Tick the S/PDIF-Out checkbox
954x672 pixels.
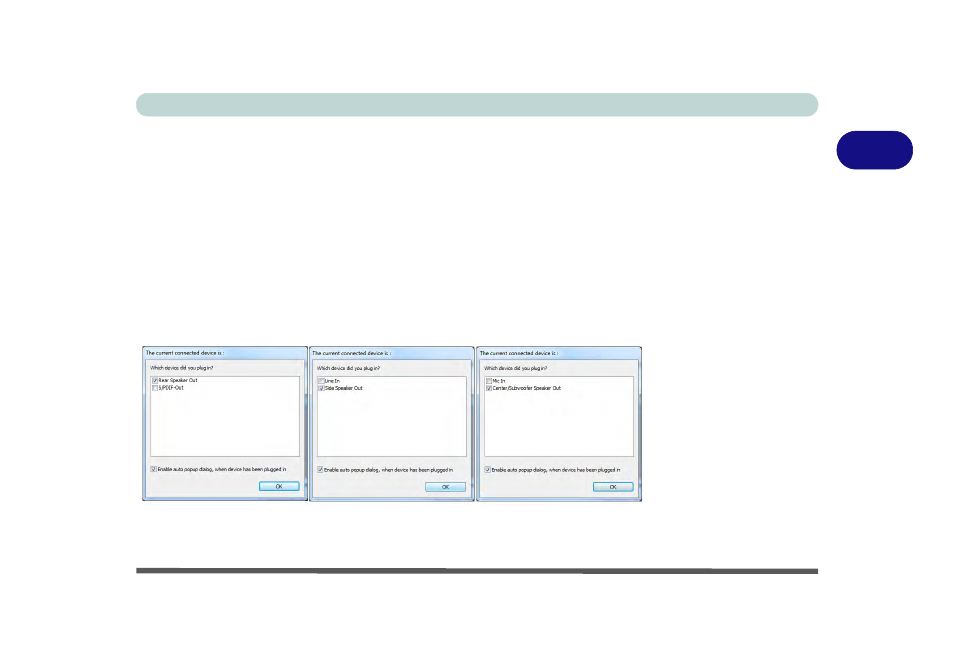(x=155, y=387)
